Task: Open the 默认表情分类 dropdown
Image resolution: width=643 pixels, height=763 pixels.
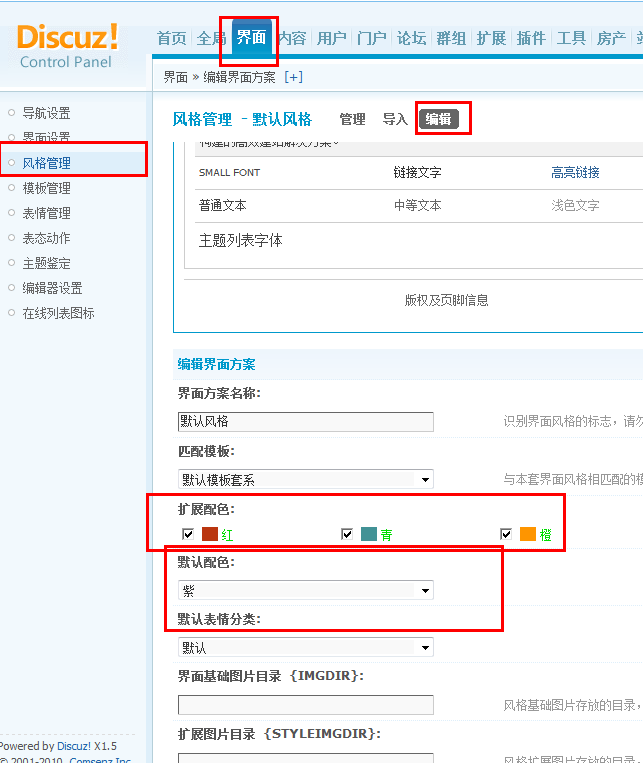Action: coord(306,648)
